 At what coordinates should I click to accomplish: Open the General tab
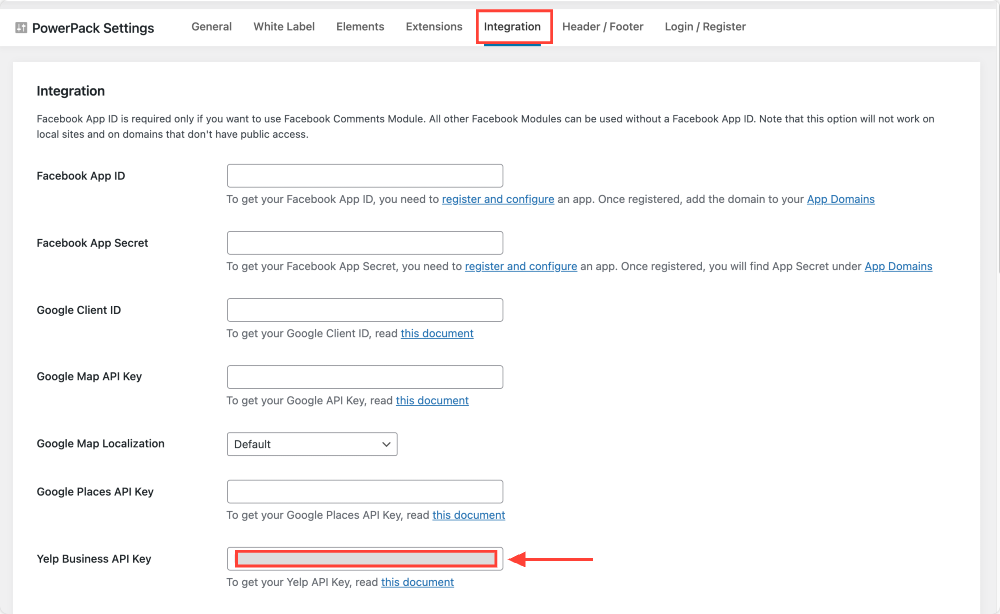[x=211, y=27]
